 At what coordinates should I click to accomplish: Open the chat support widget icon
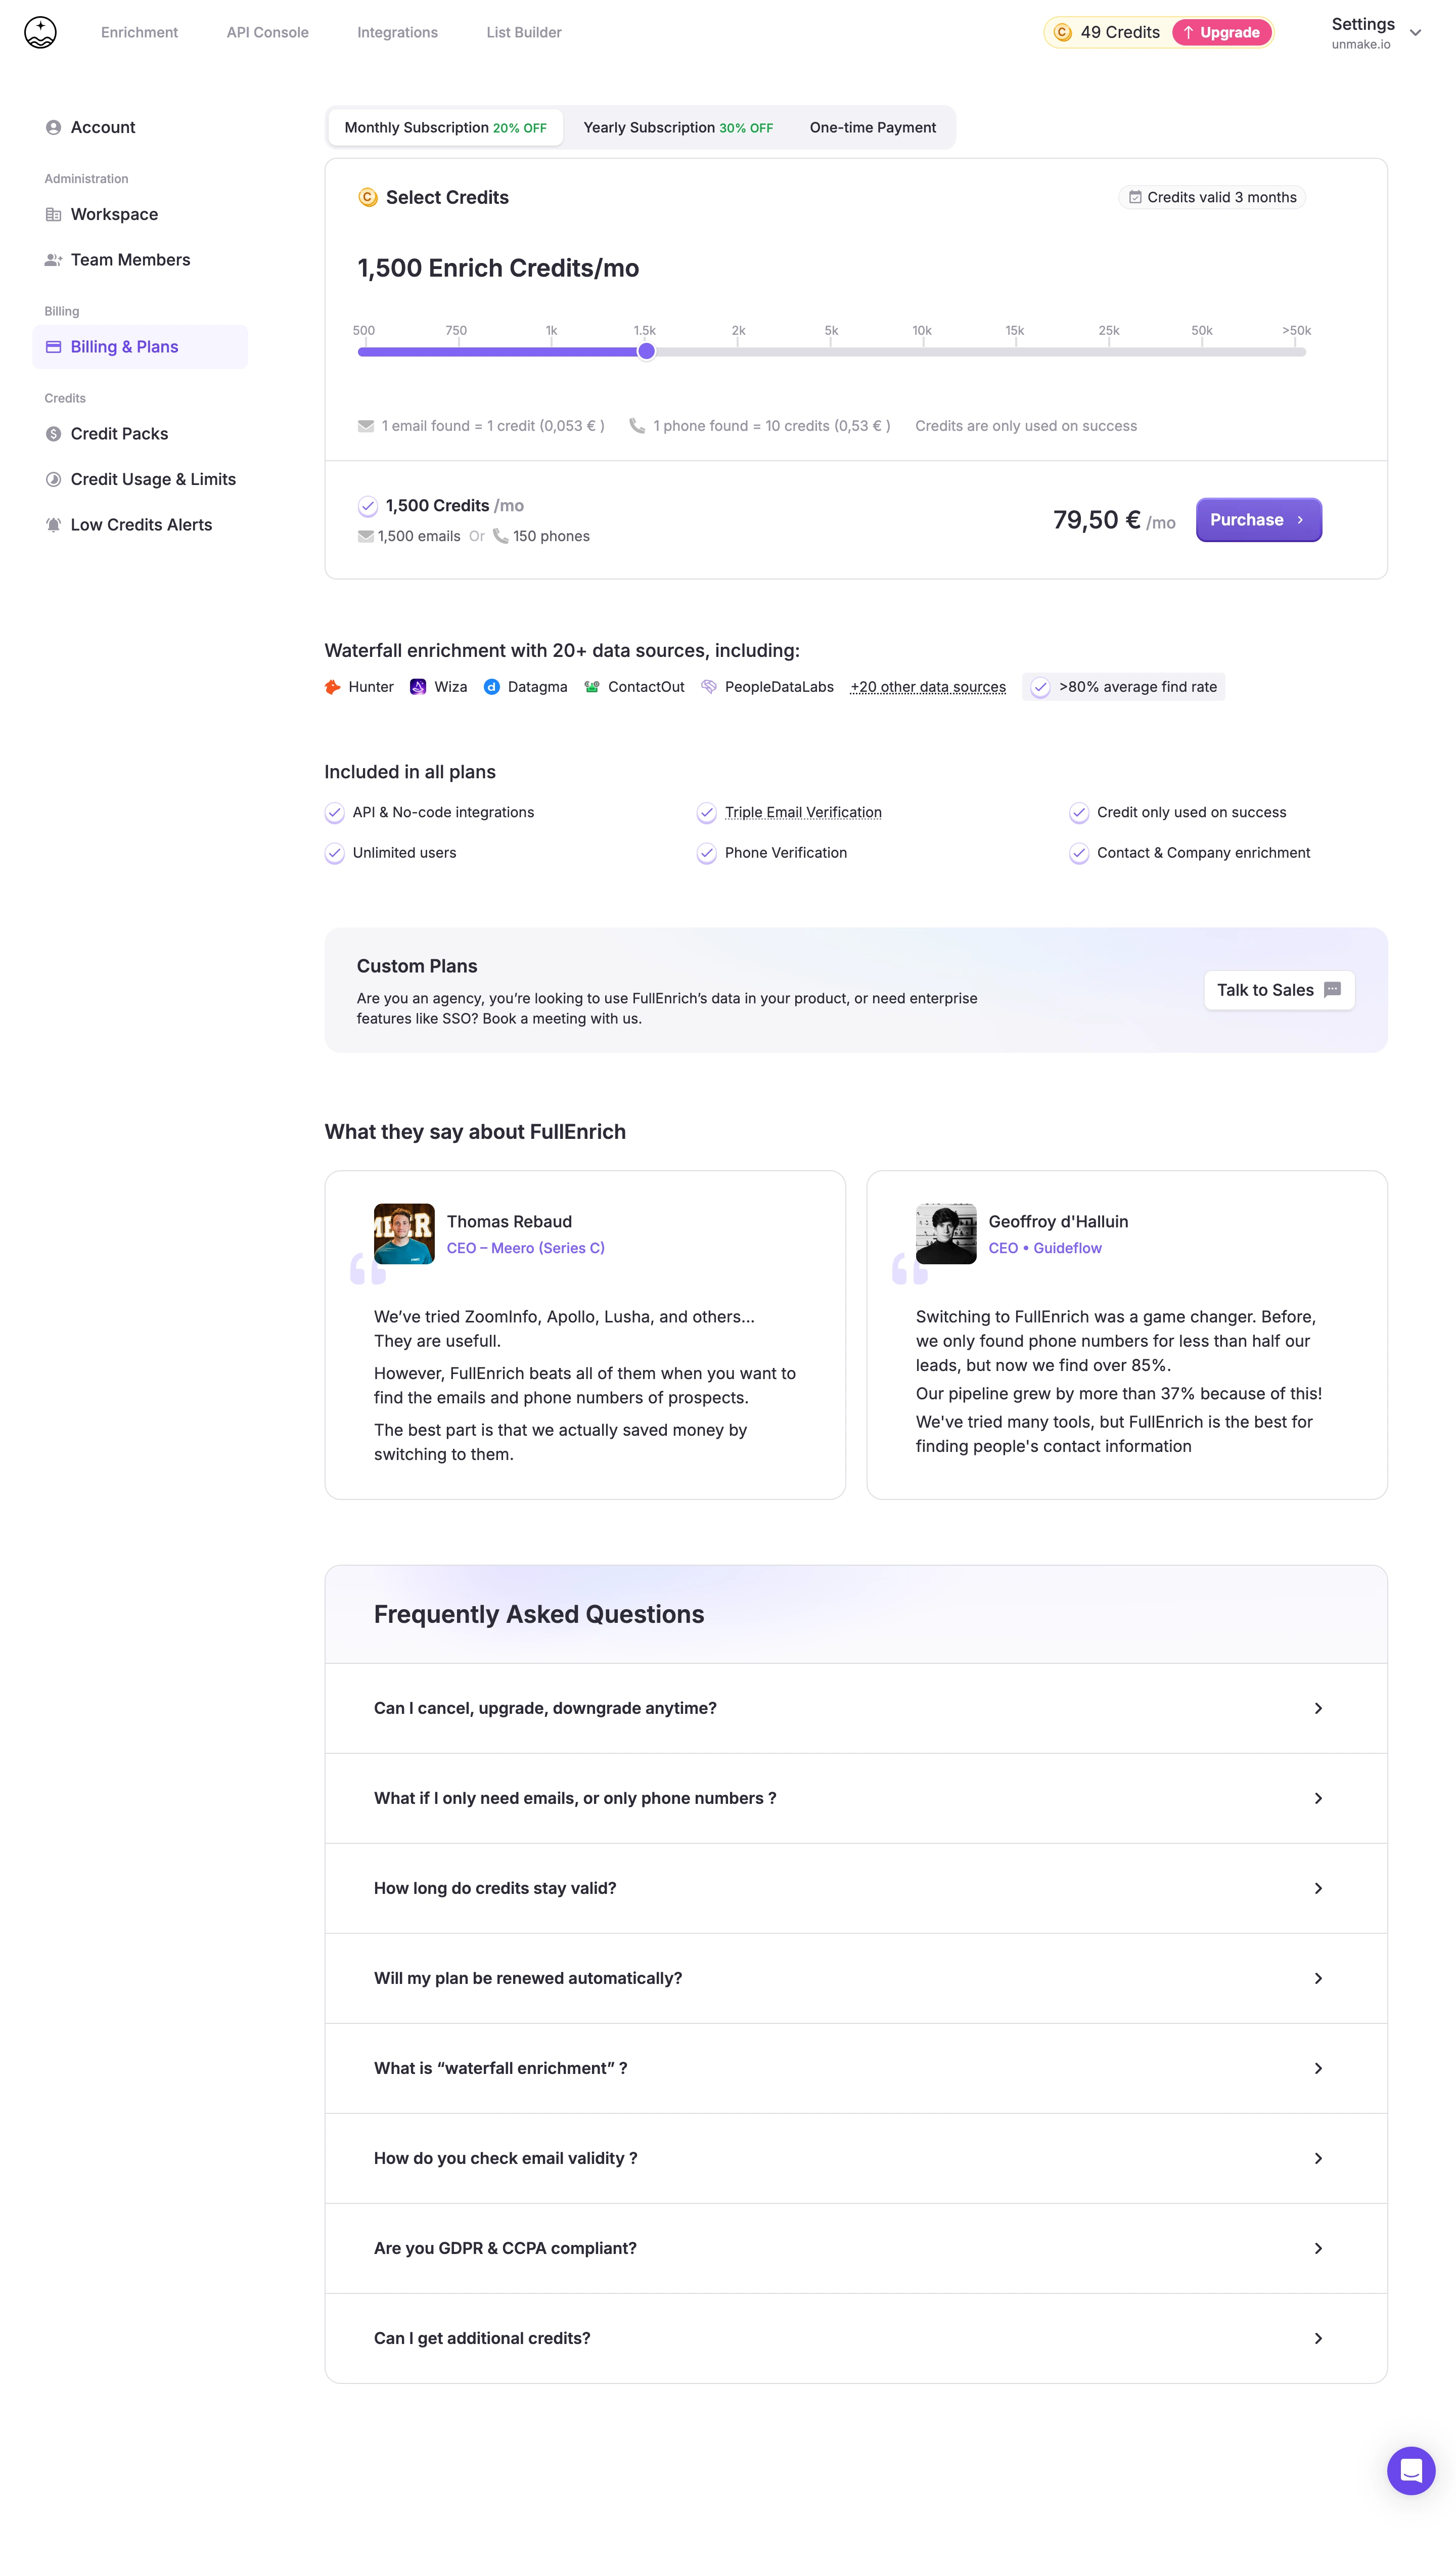pyautogui.click(x=1411, y=2471)
